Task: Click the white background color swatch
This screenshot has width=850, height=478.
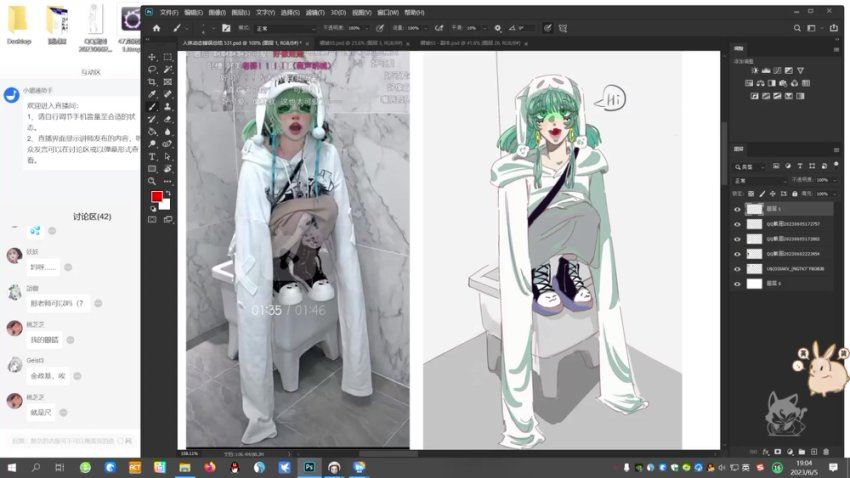Action: pyautogui.click(x=166, y=205)
